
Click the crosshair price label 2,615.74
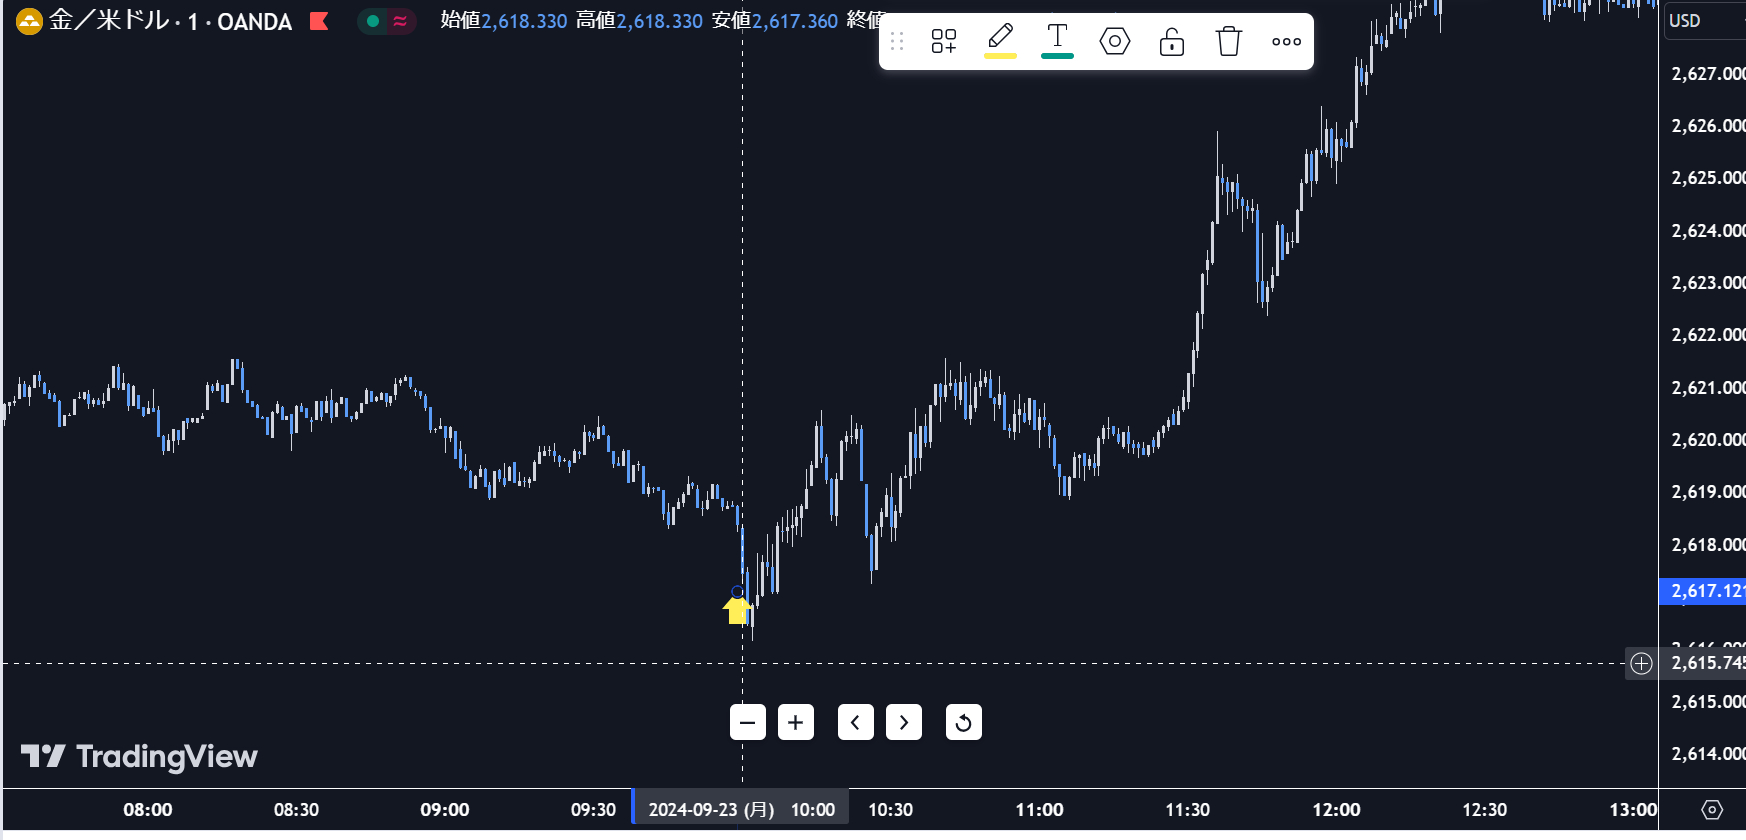[x=1702, y=663]
